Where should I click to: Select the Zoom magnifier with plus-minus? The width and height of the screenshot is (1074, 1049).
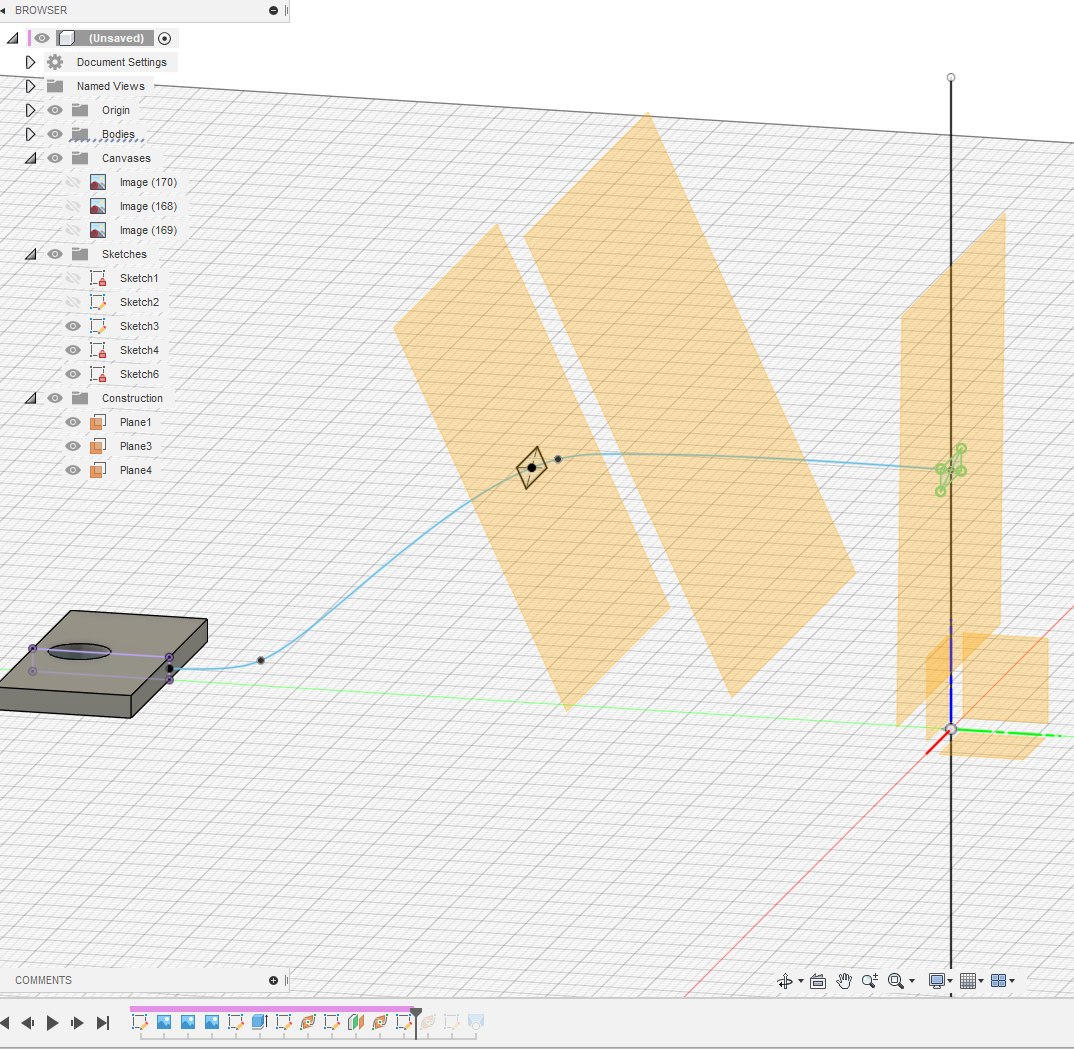point(870,981)
